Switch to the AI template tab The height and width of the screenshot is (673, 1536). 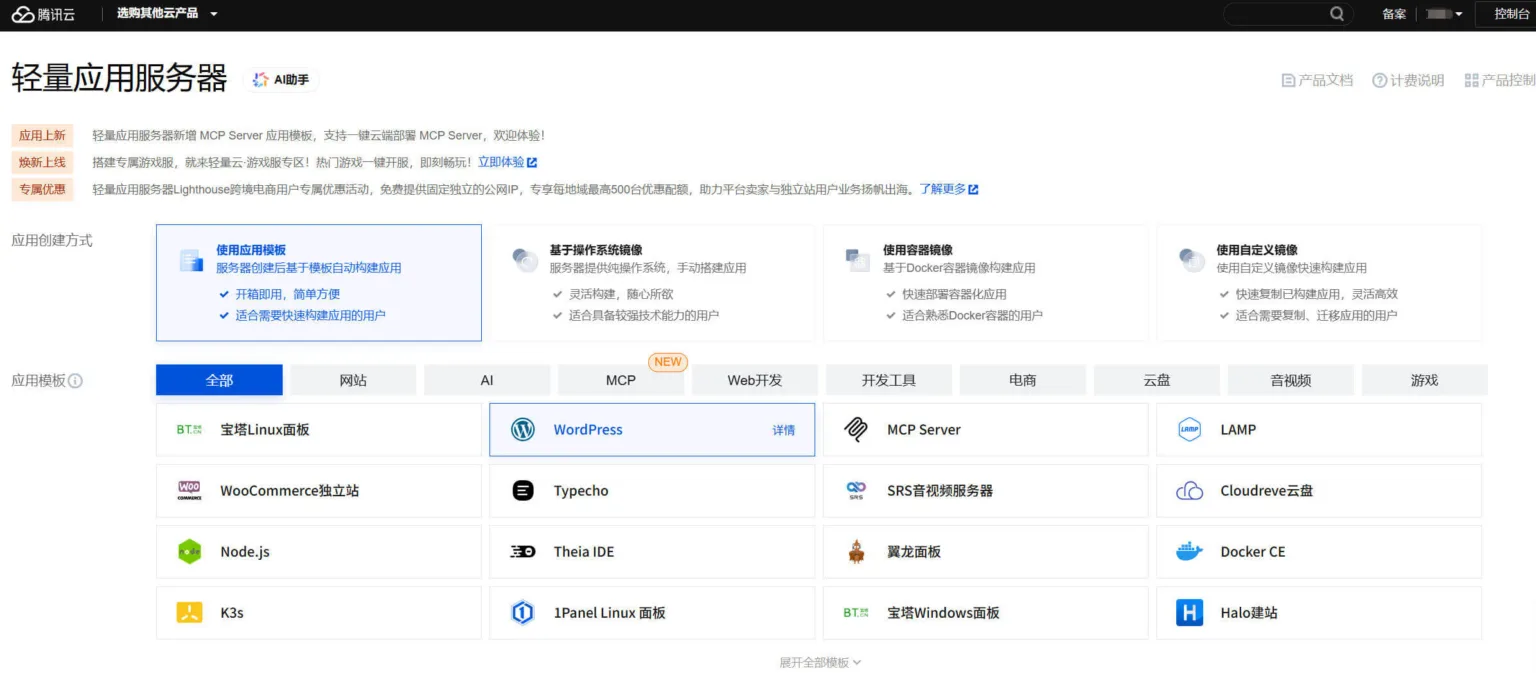[x=487, y=380]
